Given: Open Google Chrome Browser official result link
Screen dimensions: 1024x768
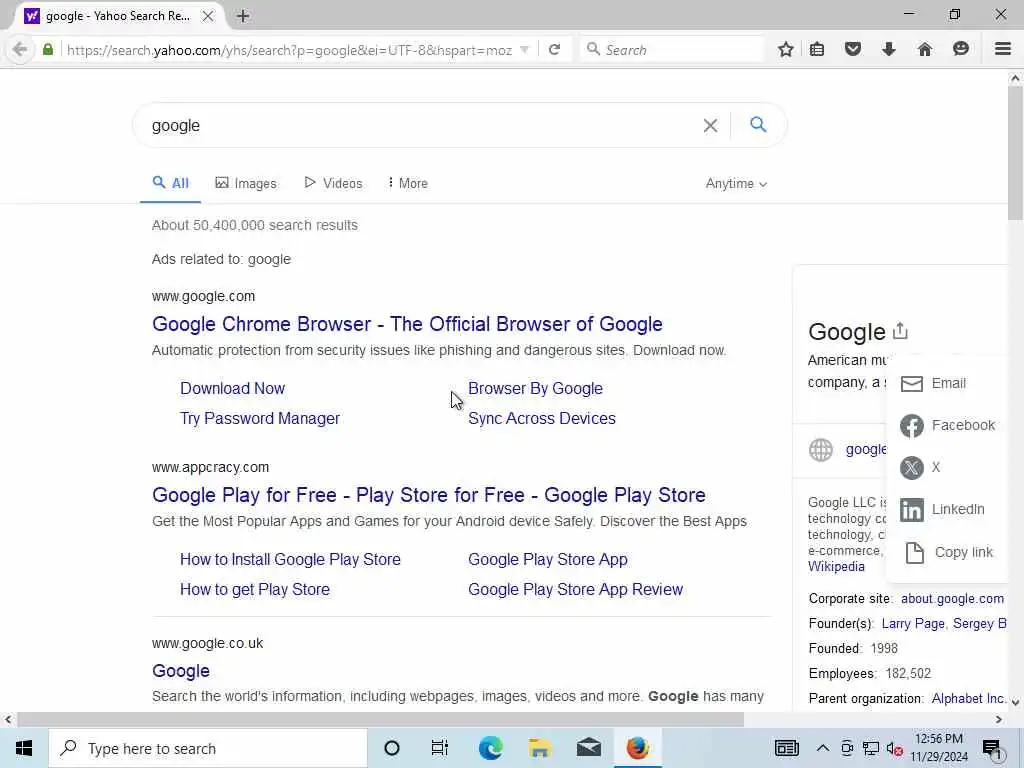Looking at the screenshot, I should click(408, 324).
